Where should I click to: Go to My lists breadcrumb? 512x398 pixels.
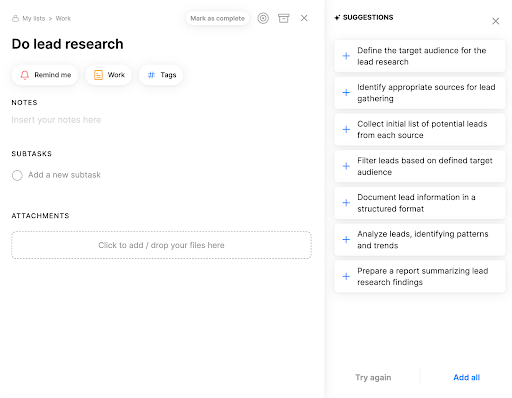point(34,18)
